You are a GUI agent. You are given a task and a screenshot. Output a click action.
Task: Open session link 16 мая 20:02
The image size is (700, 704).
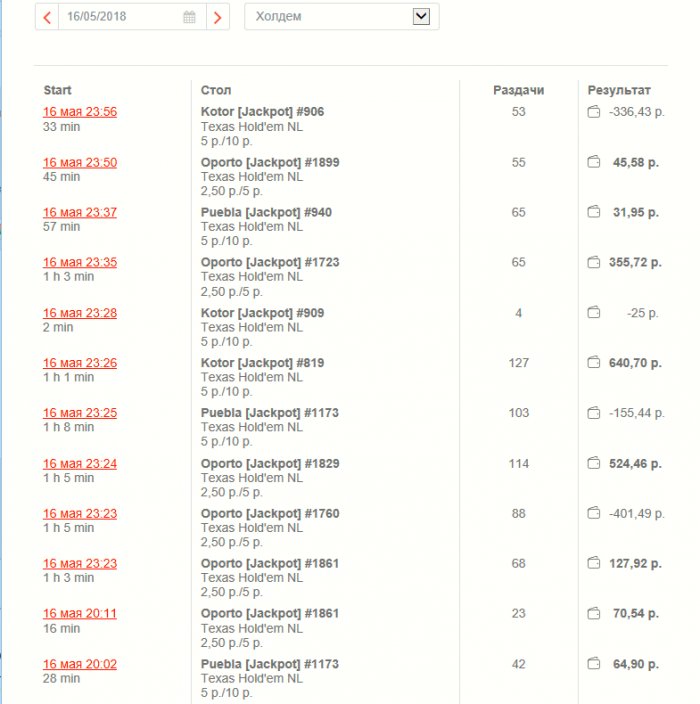click(x=80, y=664)
